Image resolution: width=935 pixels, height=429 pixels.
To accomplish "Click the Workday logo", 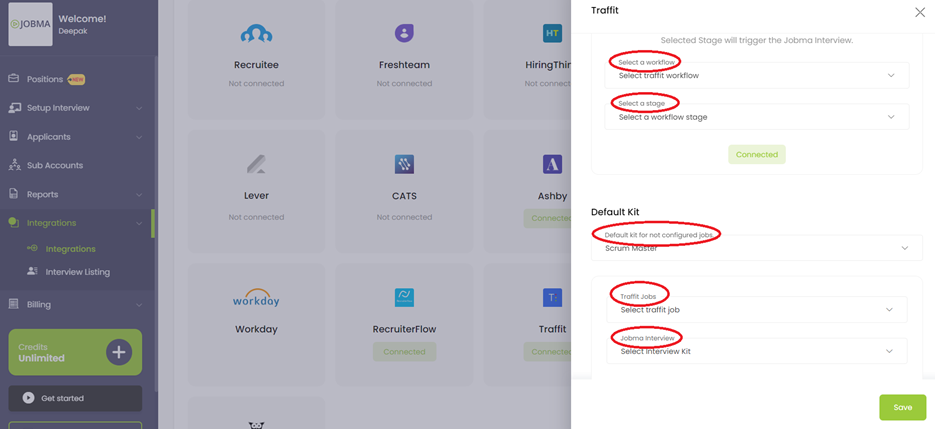I will coord(256,298).
